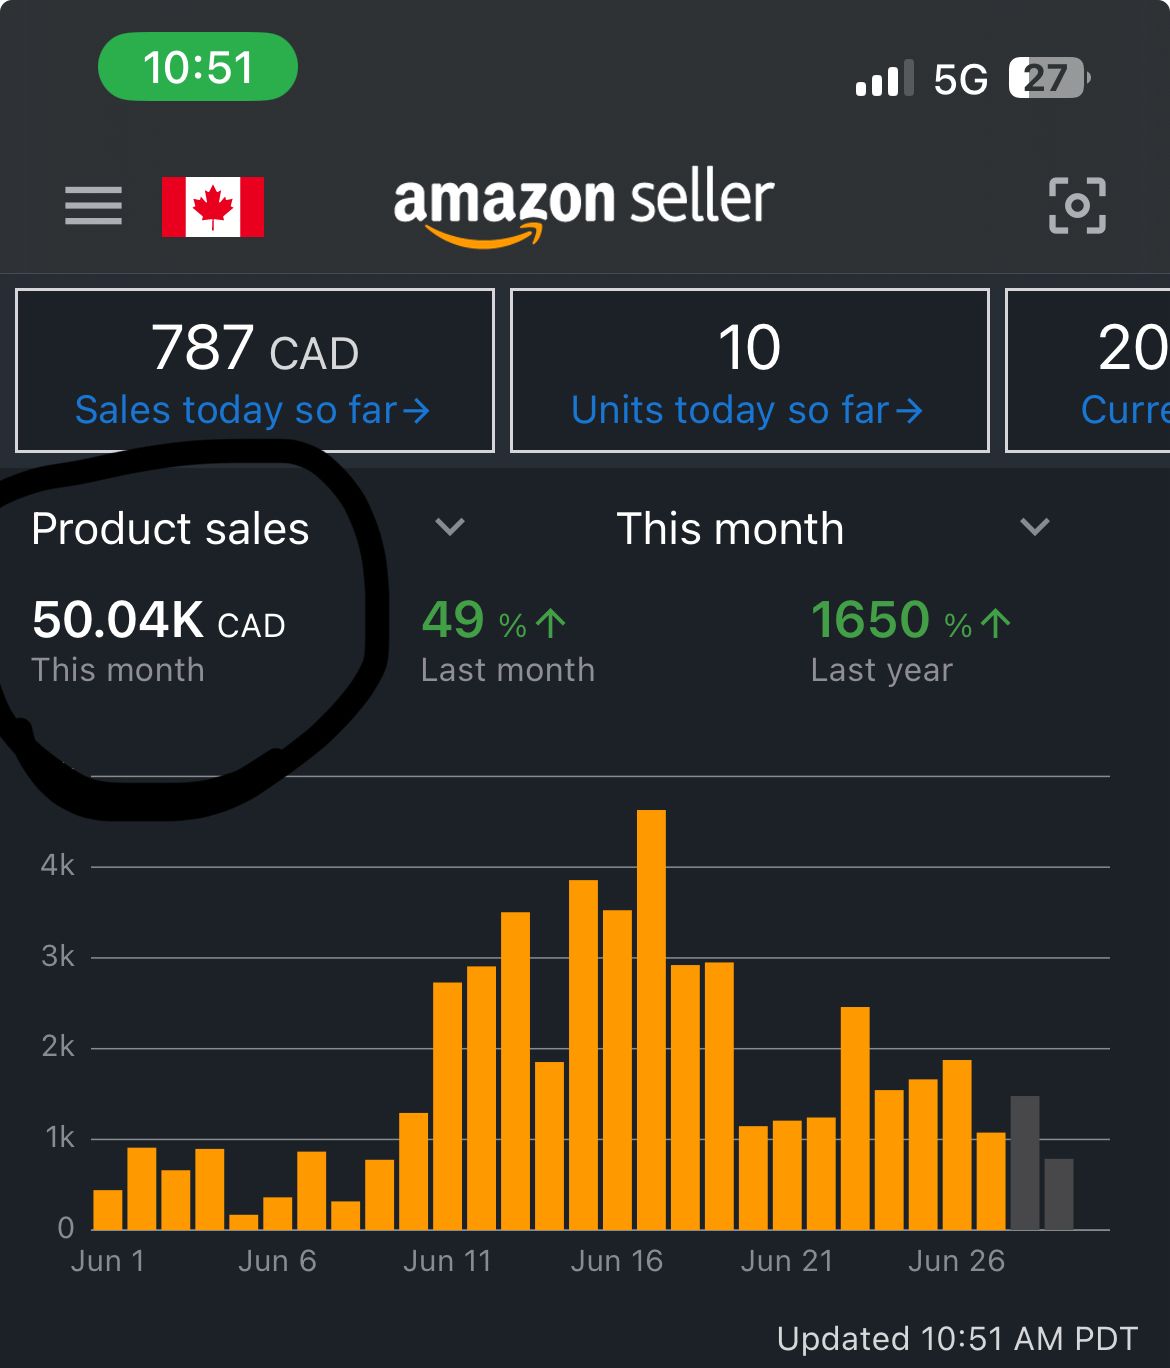Screen dimensions: 1170x1368
Task: Open the navigation hamburger menu
Action: coord(93,206)
